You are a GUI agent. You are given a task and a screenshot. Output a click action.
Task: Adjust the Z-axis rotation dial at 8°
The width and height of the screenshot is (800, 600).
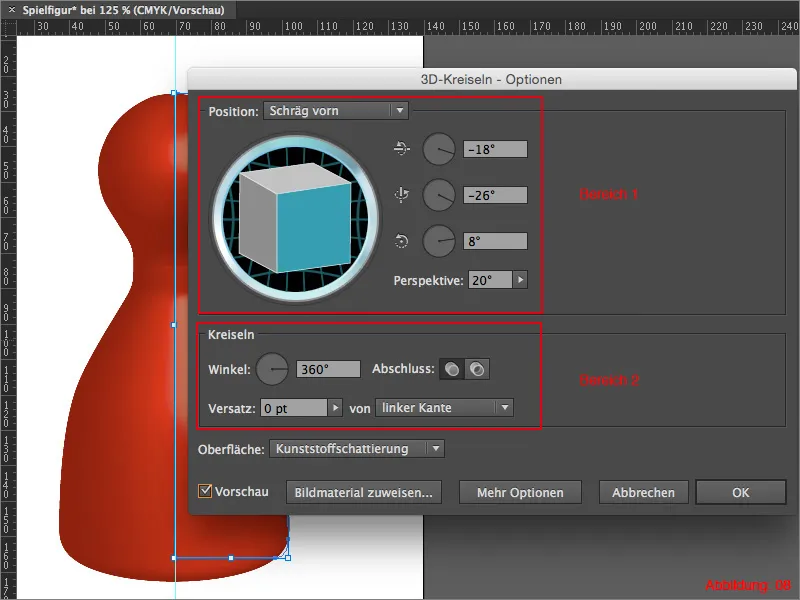[439, 241]
